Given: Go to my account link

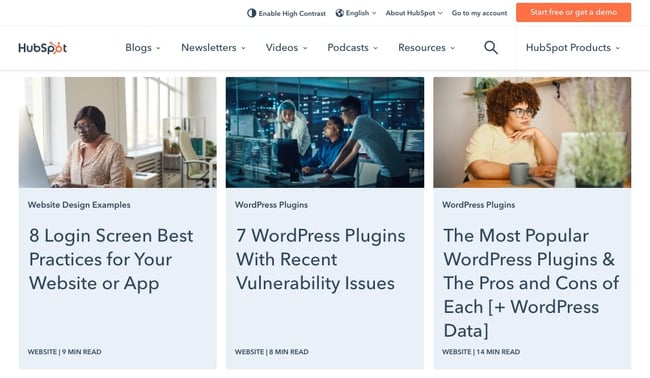Looking at the screenshot, I should point(479,13).
